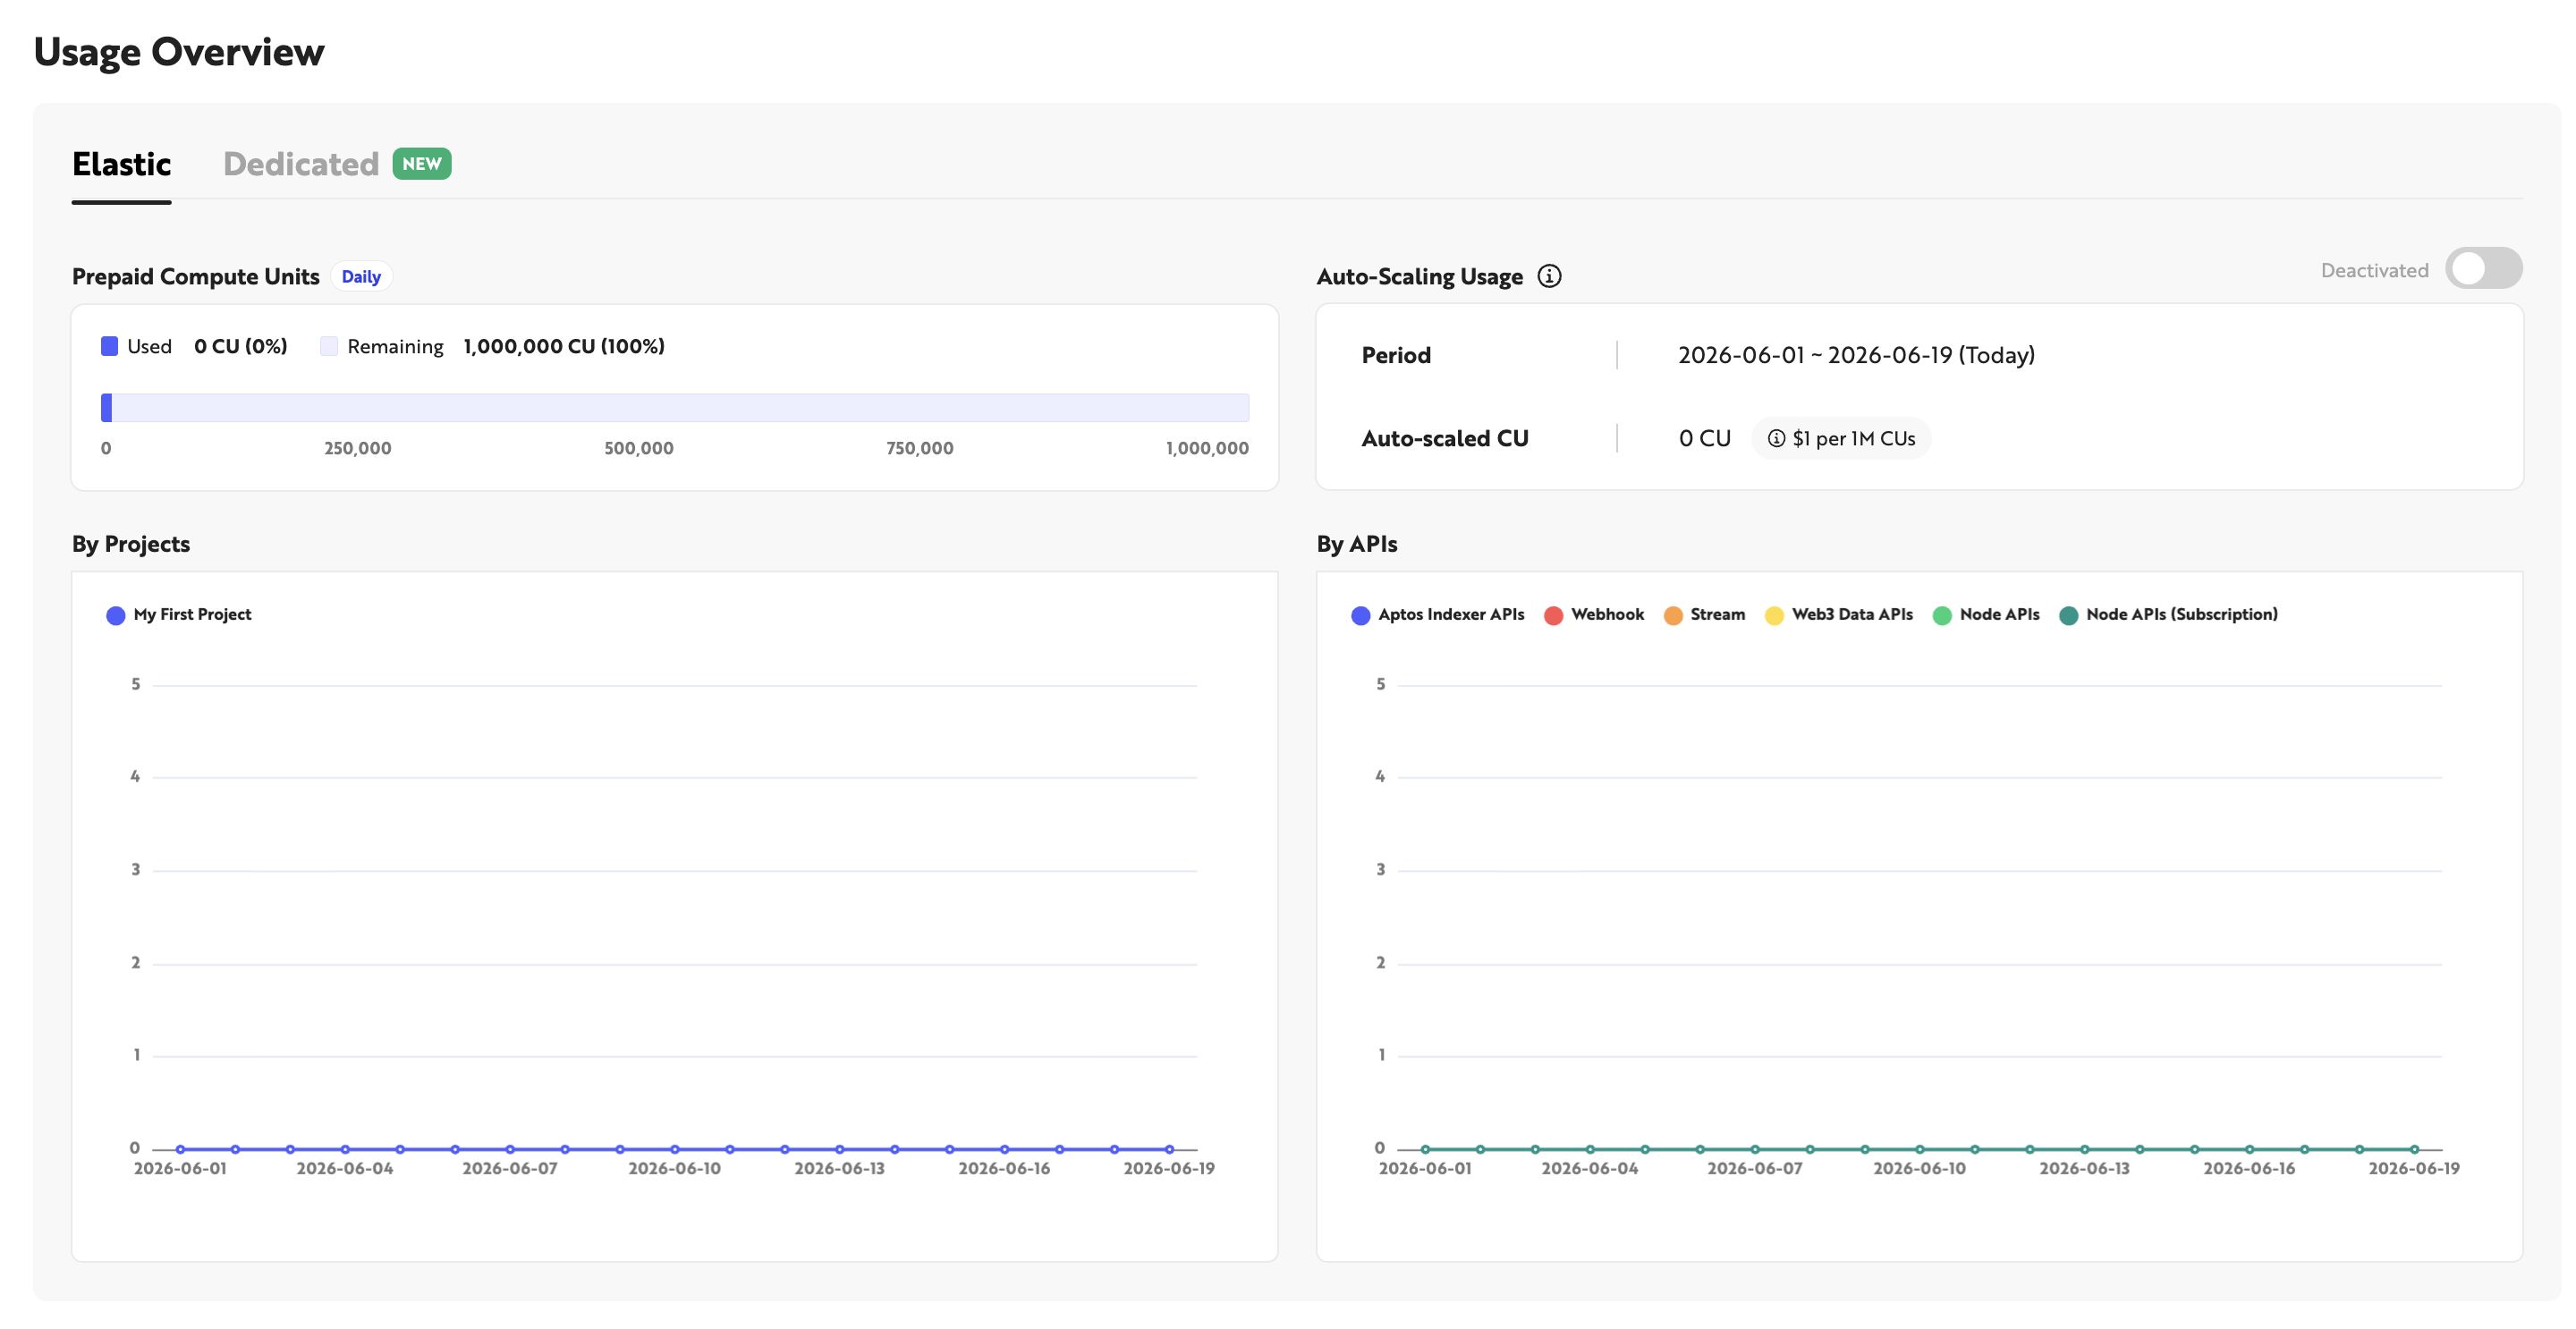
Task: Click the $1 per 1M CUs info pill
Action: (1840, 438)
